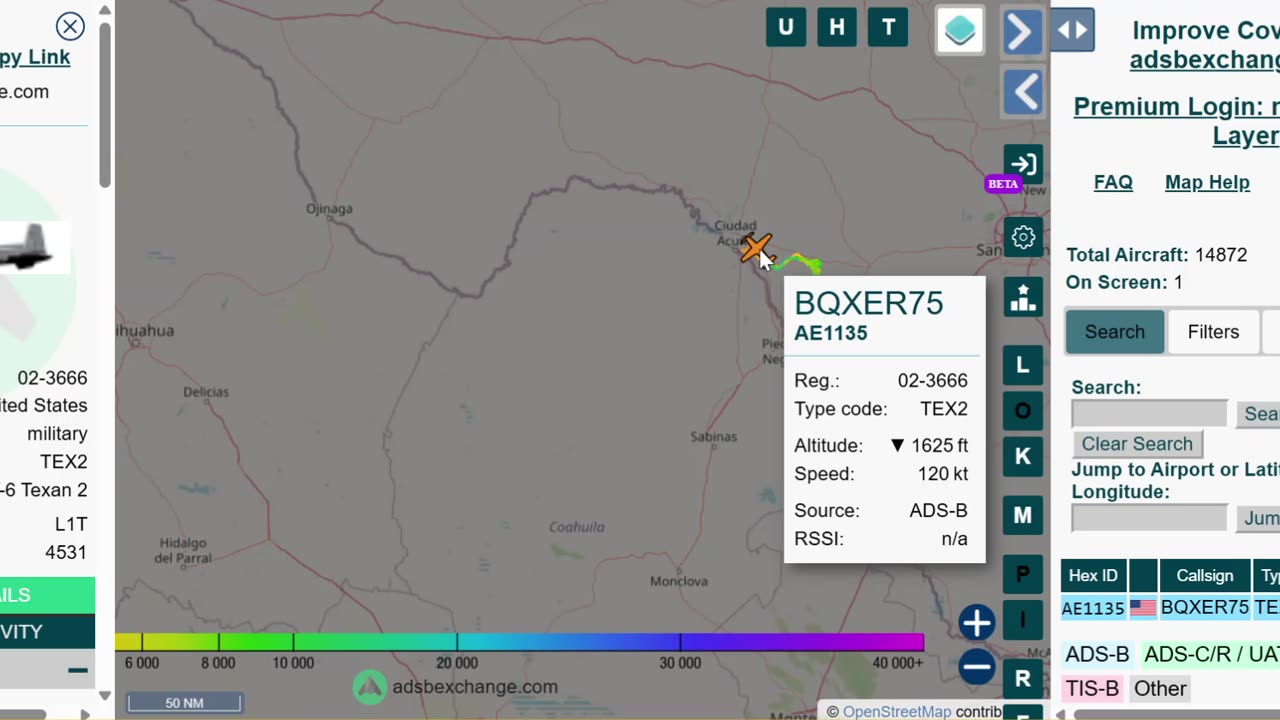Click the AE1135 hex code in popup
The height and width of the screenshot is (720, 1280).
pos(831,334)
